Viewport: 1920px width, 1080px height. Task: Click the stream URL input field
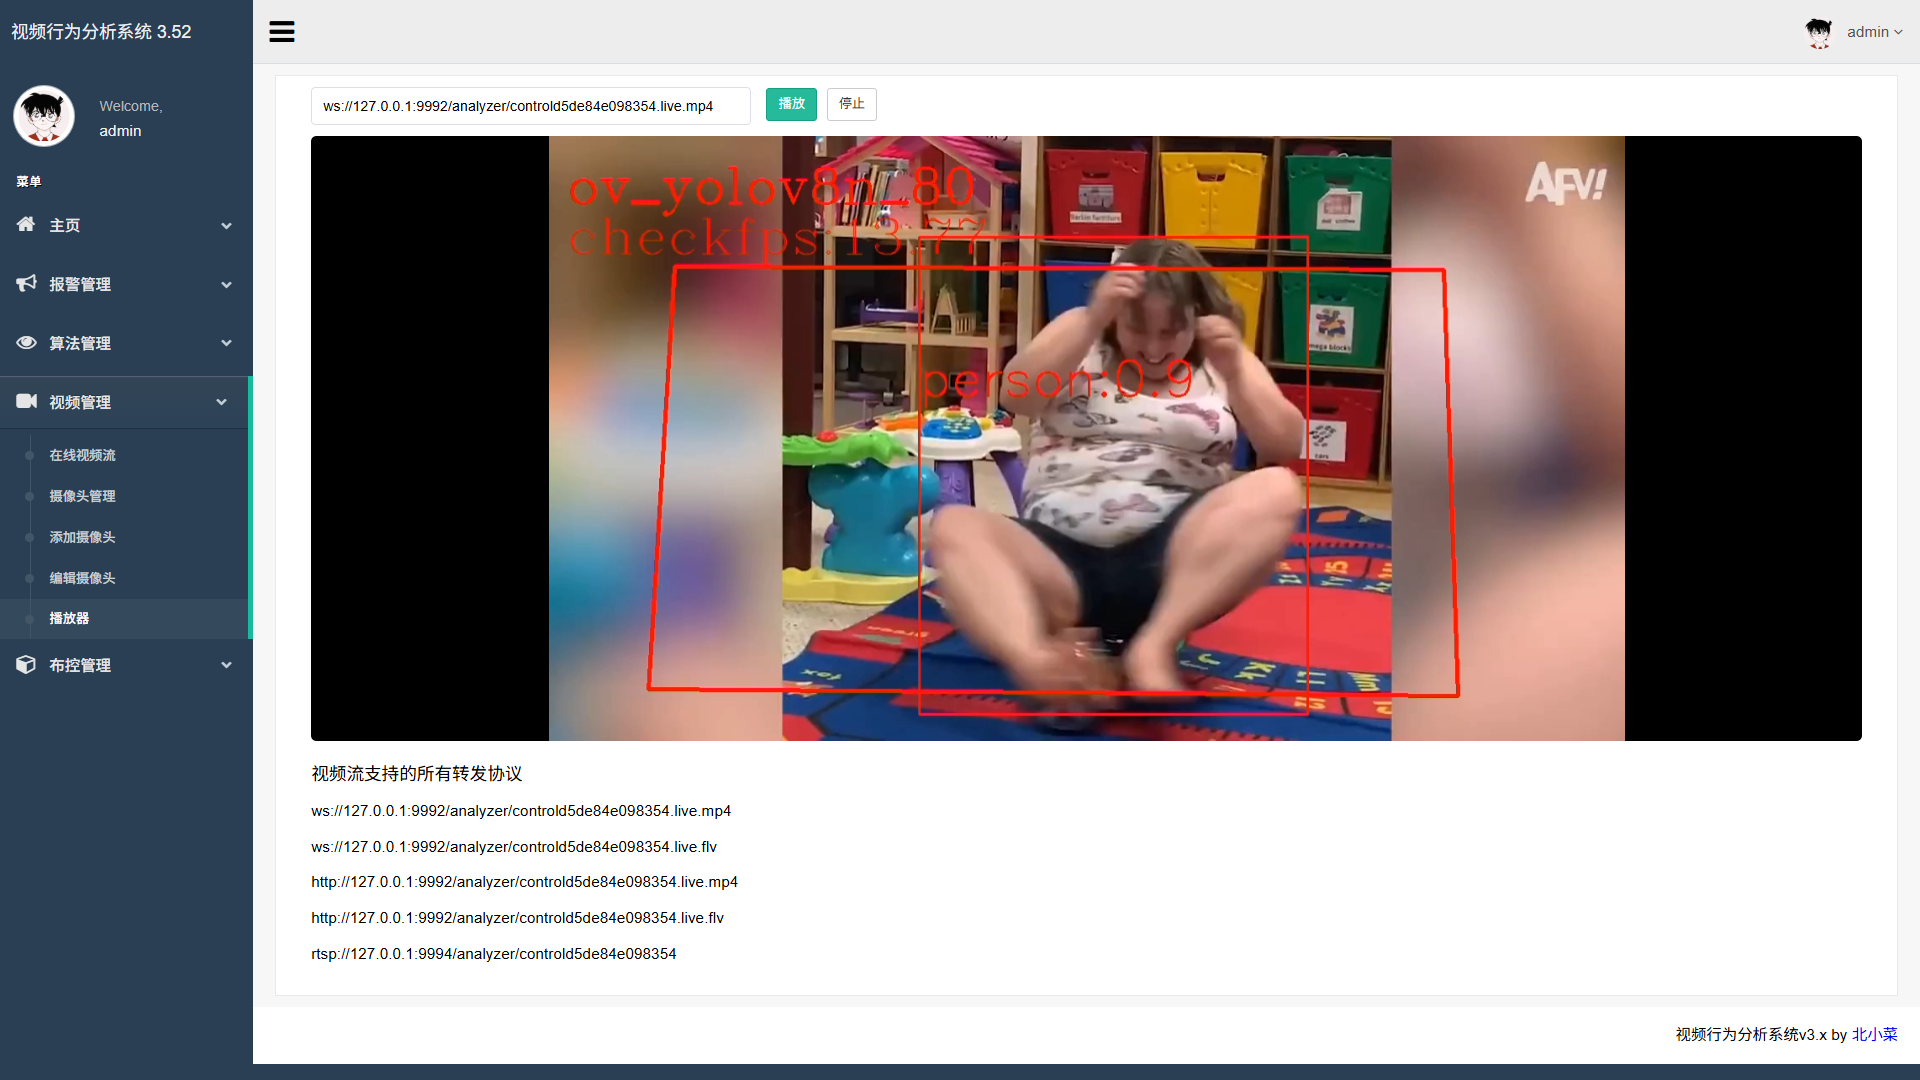[530, 106]
